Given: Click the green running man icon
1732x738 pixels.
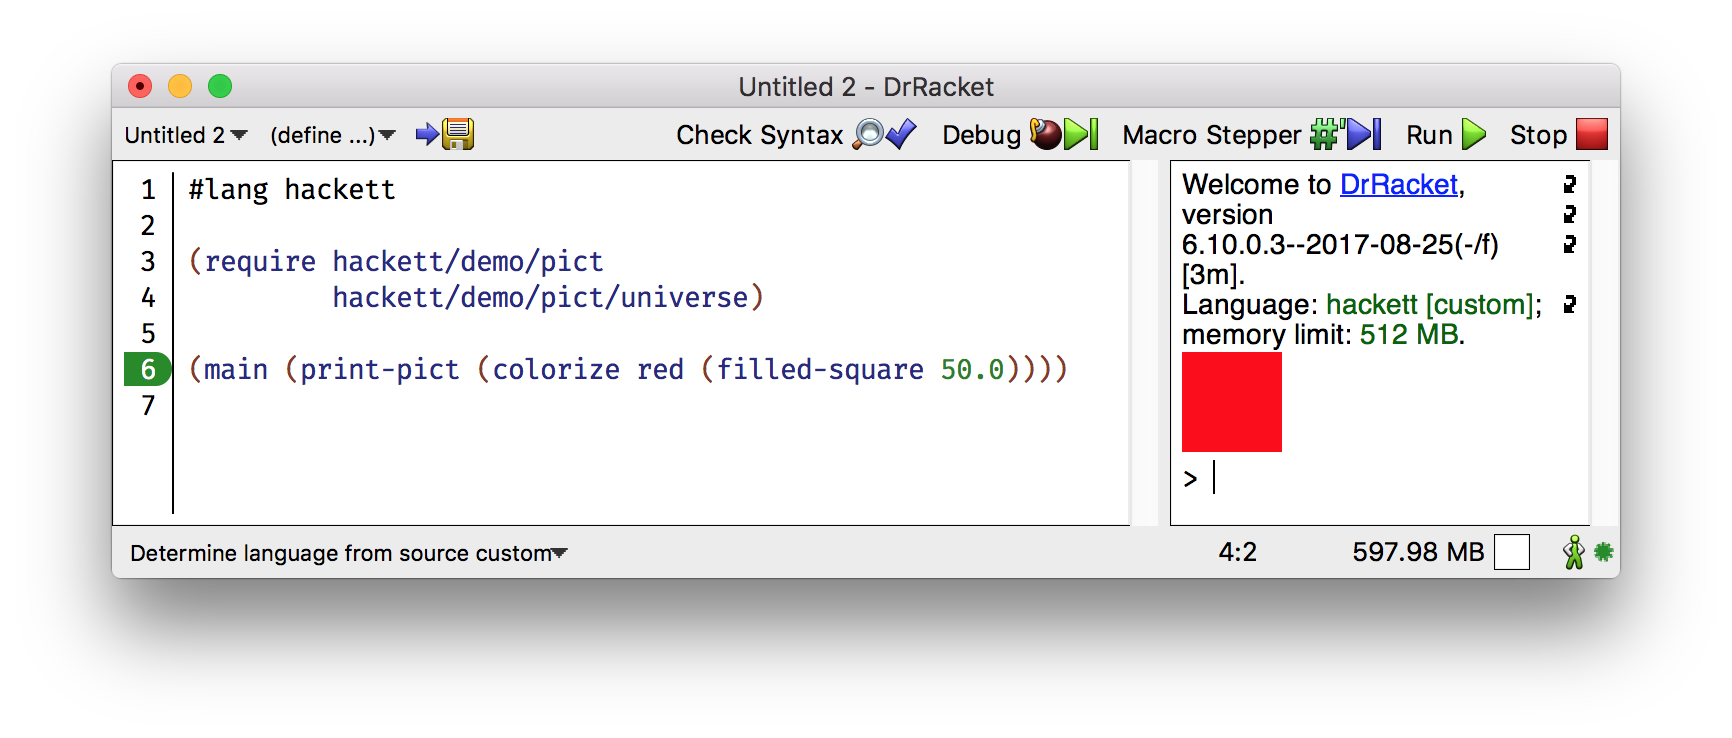Looking at the screenshot, I should click(x=1574, y=552).
